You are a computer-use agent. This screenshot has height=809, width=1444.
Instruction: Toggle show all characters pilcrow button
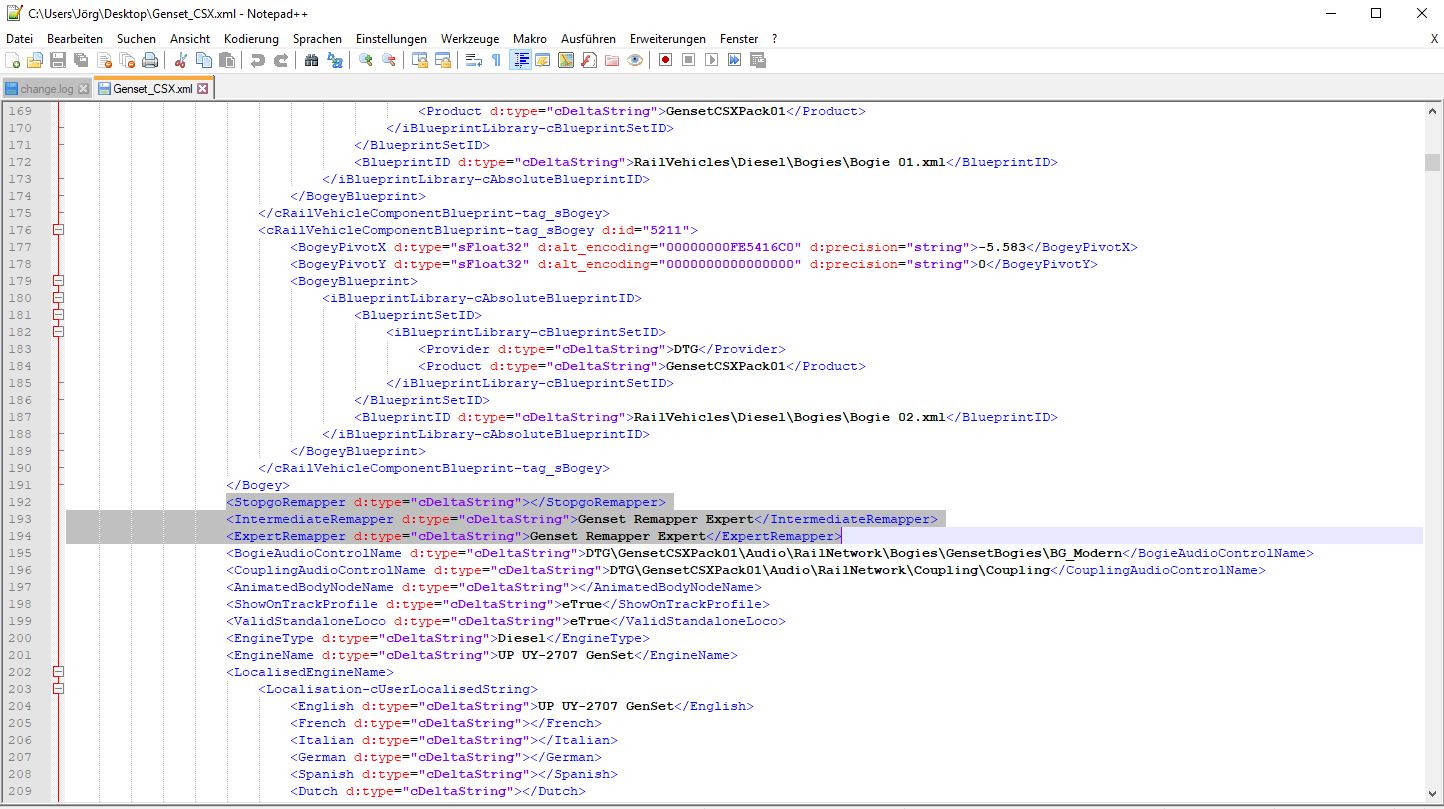[496, 60]
